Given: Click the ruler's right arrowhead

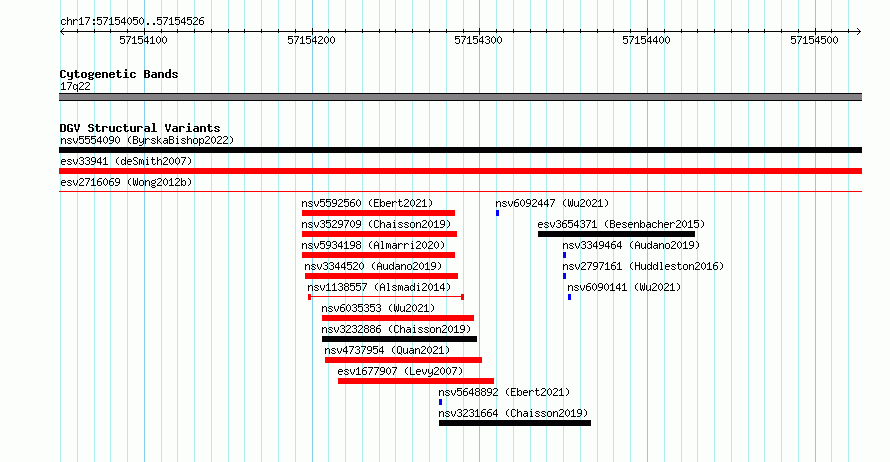Looking at the screenshot, I should click(x=859, y=32).
